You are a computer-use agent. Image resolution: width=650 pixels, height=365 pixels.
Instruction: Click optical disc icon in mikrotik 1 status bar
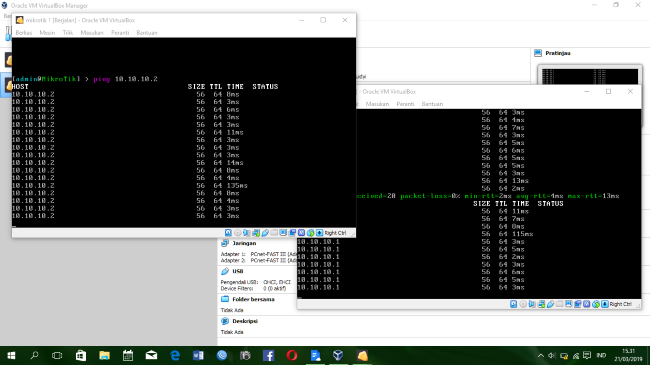pyautogui.click(x=238, y=233)
